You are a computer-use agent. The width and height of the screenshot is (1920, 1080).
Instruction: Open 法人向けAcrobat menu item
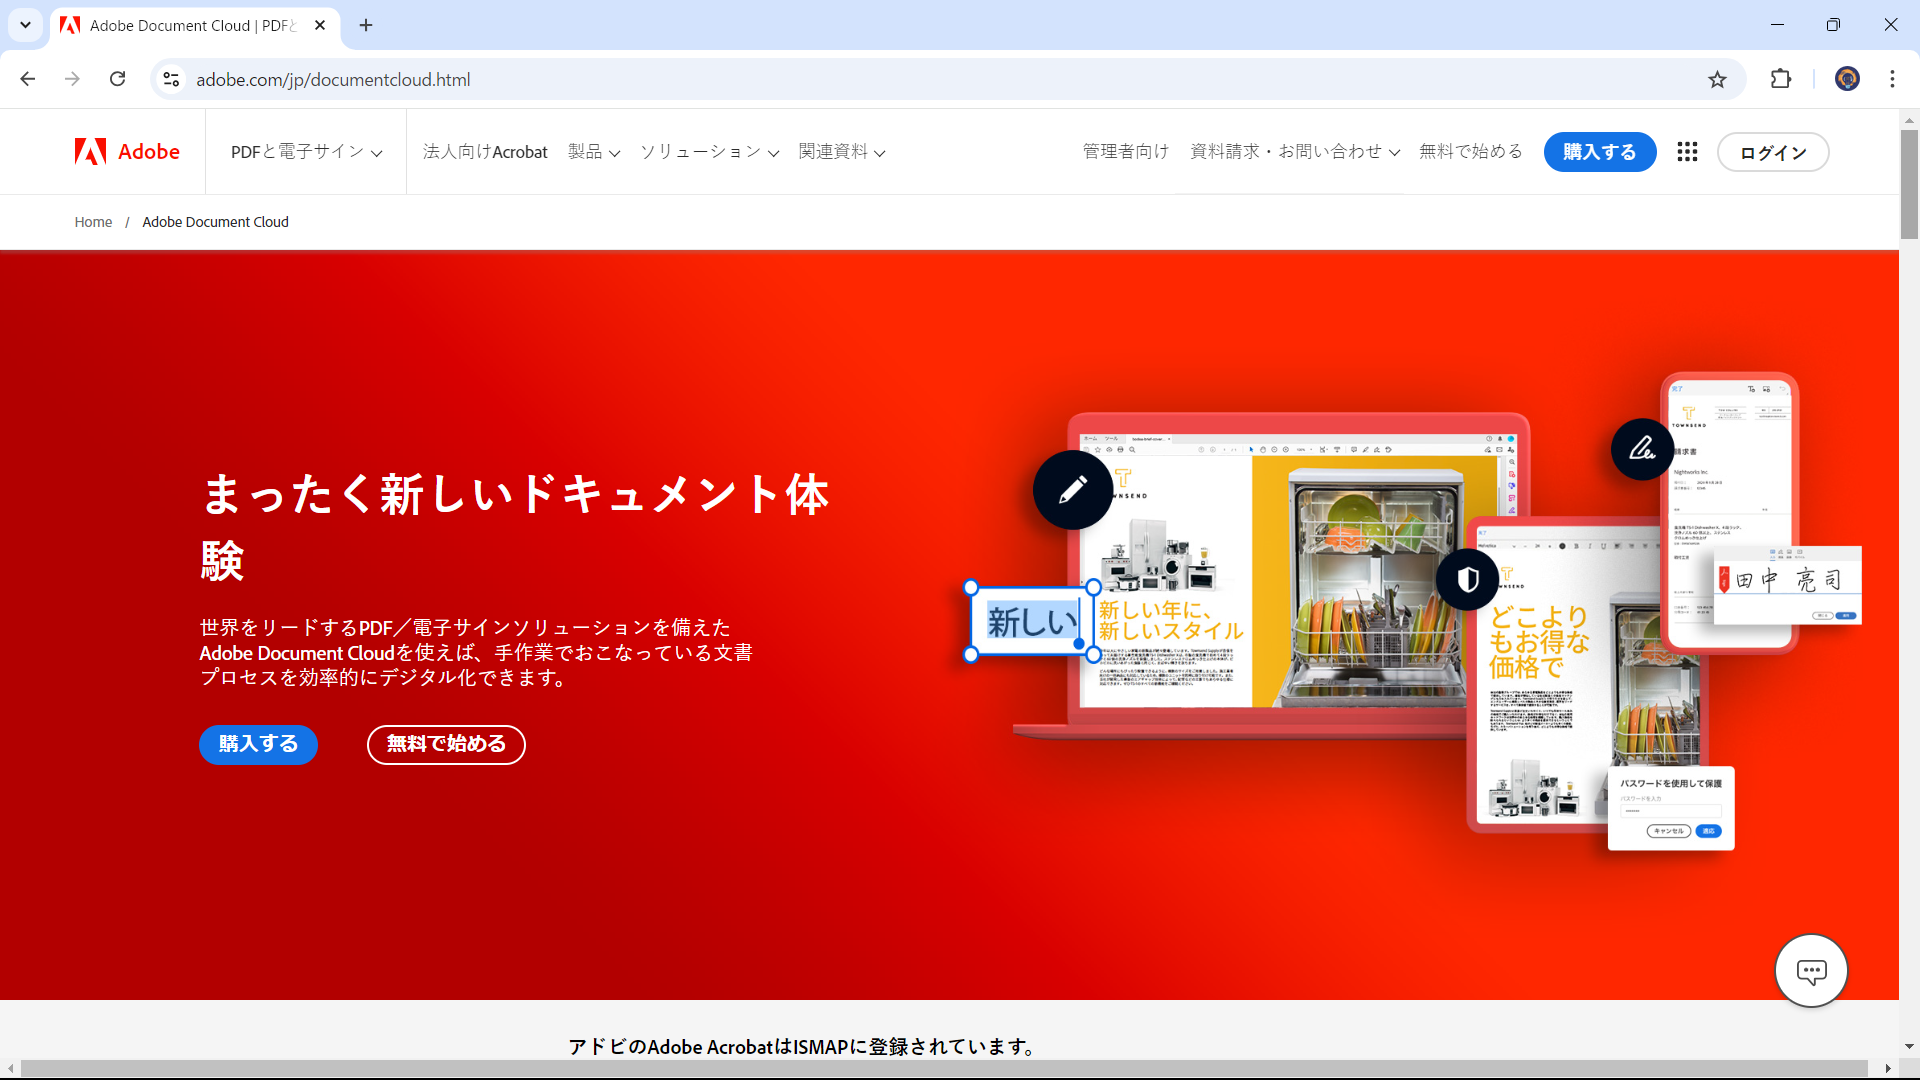[485, 152]
